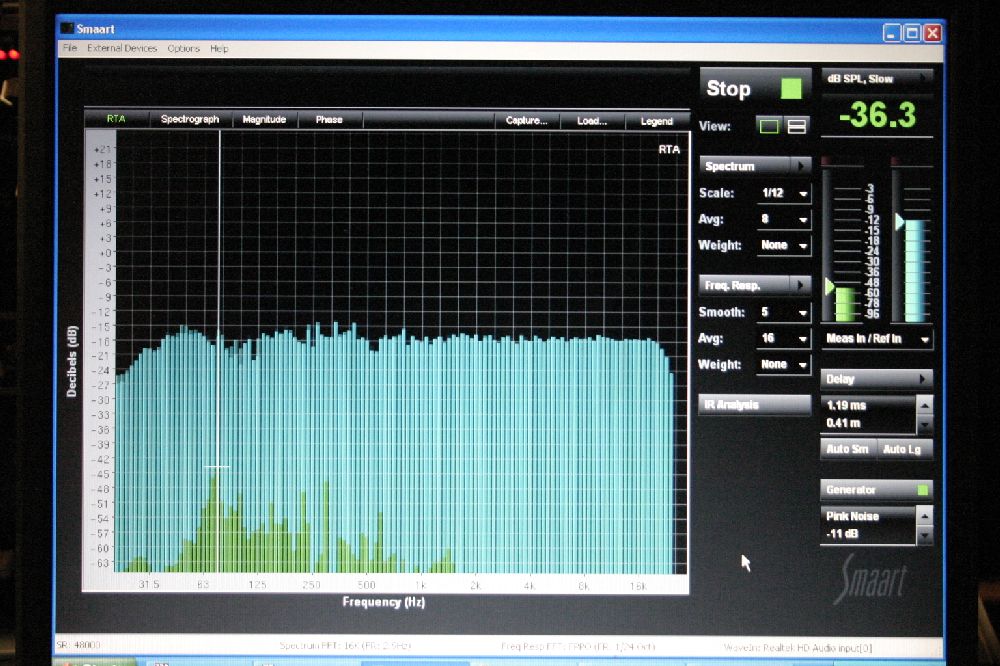Open the External Devices menu
Viewport: 1000px width, 666px height.
[x=122, y=48]
